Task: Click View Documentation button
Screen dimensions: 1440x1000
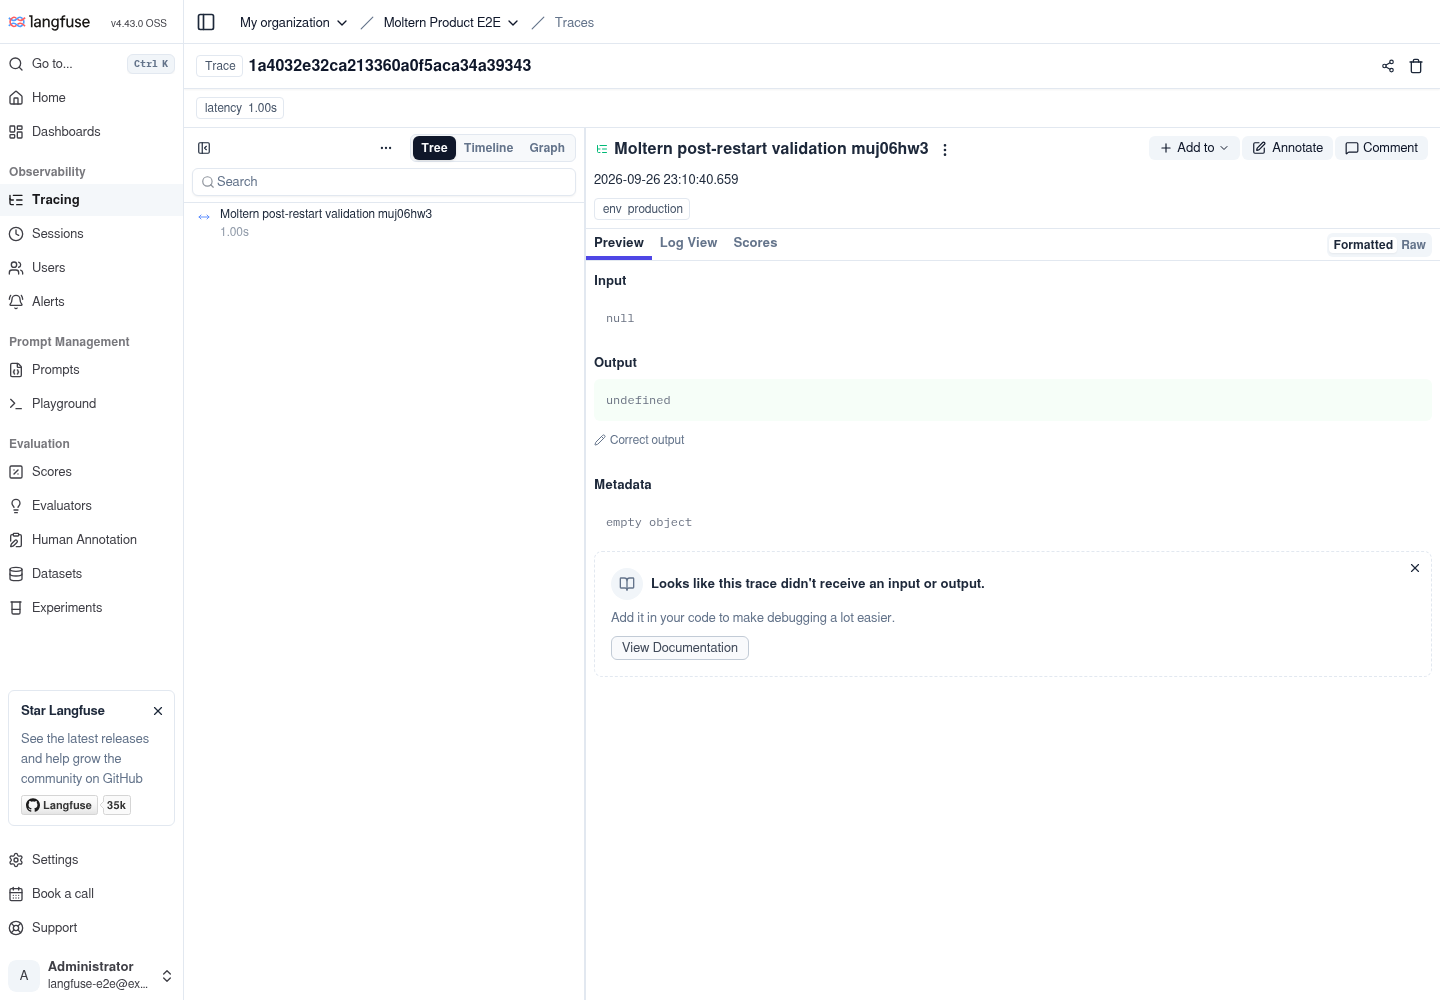Action: (x=680, y=648)
